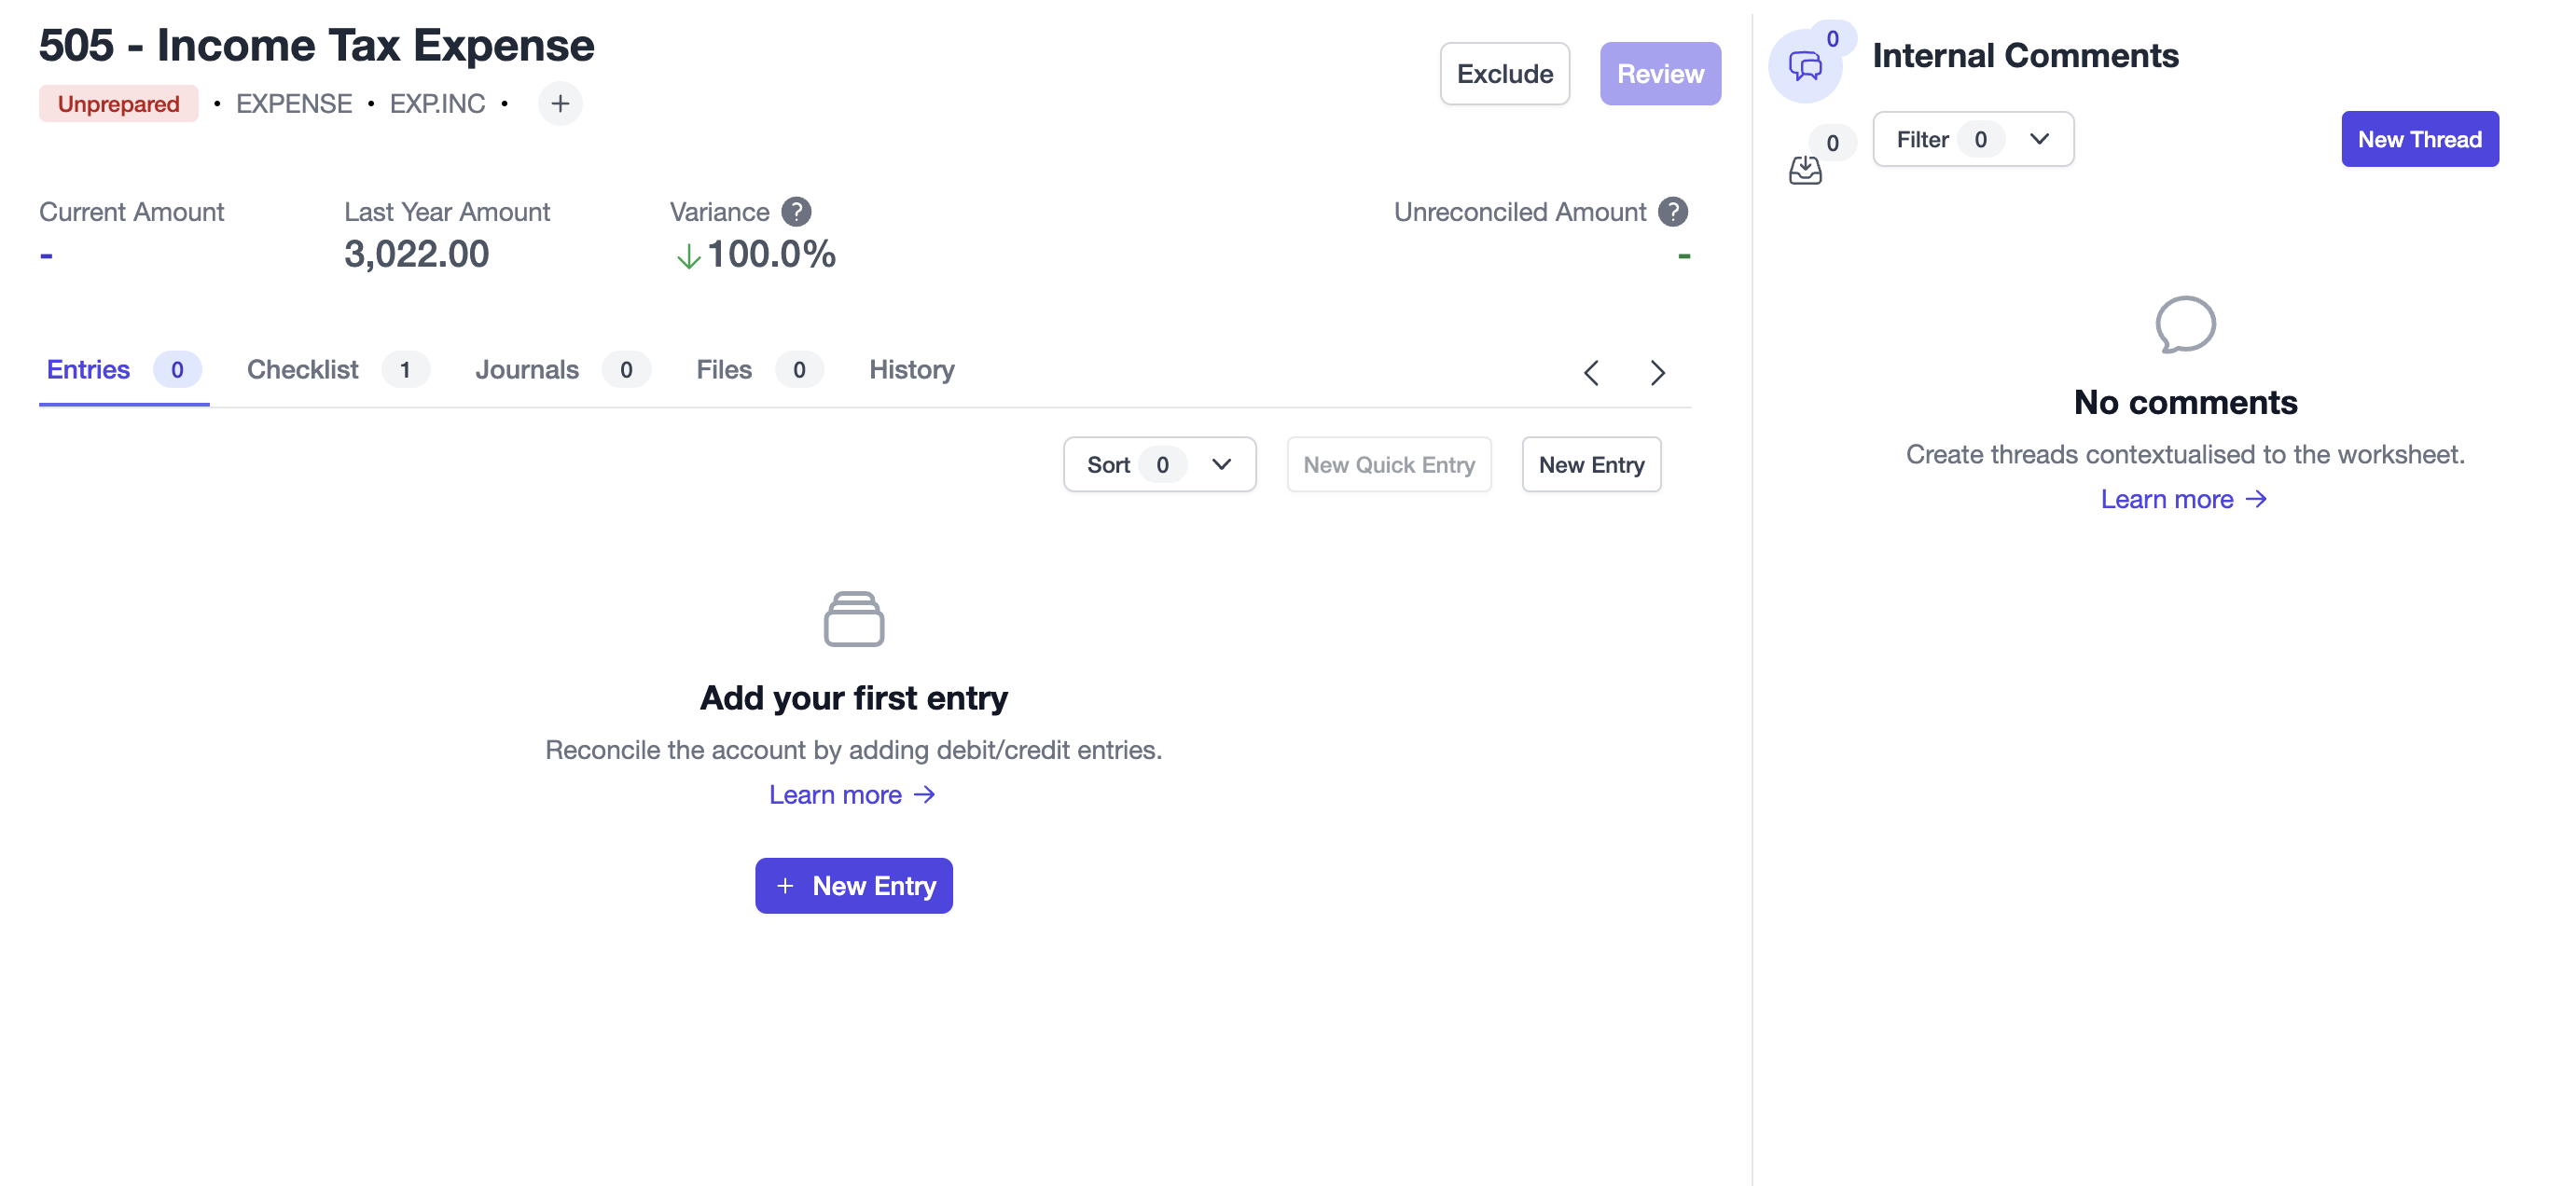
Task: Click the Learn more link in entries area
Action: pyautogui.click(x=852, y=795)
